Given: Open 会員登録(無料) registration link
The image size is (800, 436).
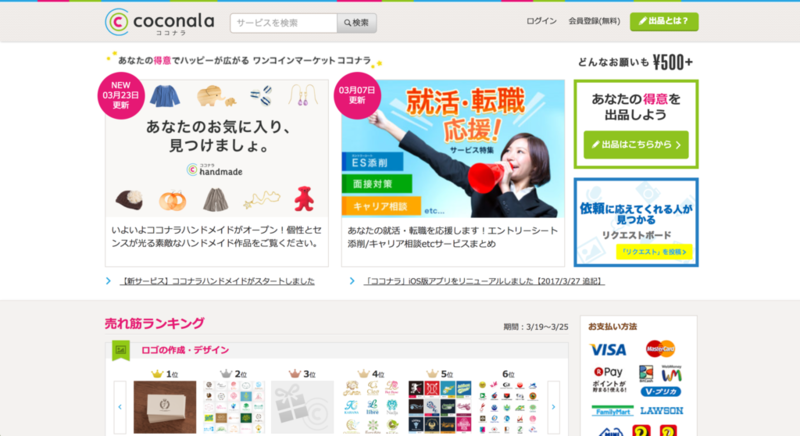Looking at the screenshot, I should pyautogui.click(x=594, y=21).
